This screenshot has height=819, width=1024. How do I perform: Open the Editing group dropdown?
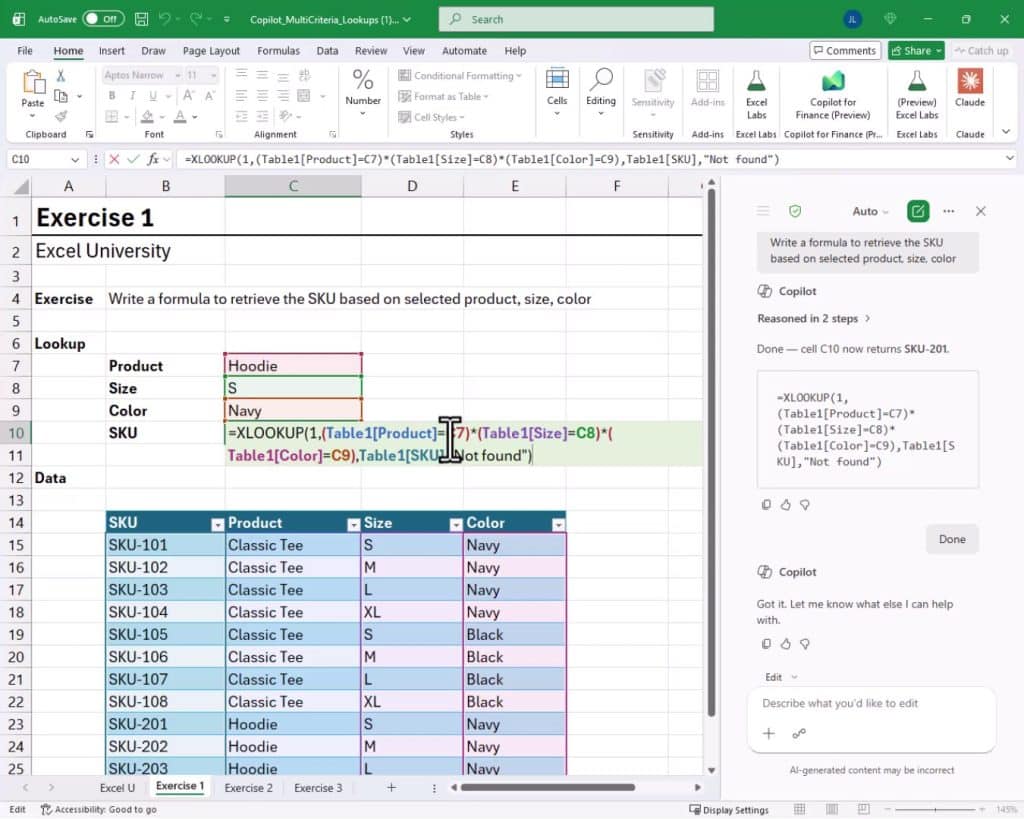coord(600,92)
